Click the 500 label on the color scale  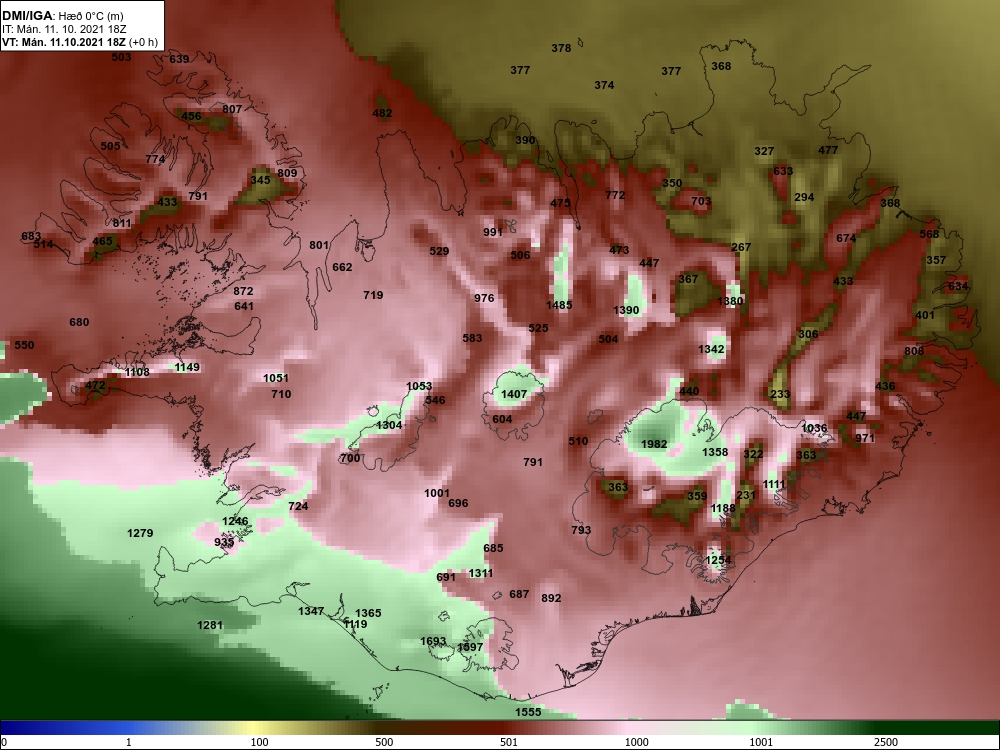pos(384,742)
